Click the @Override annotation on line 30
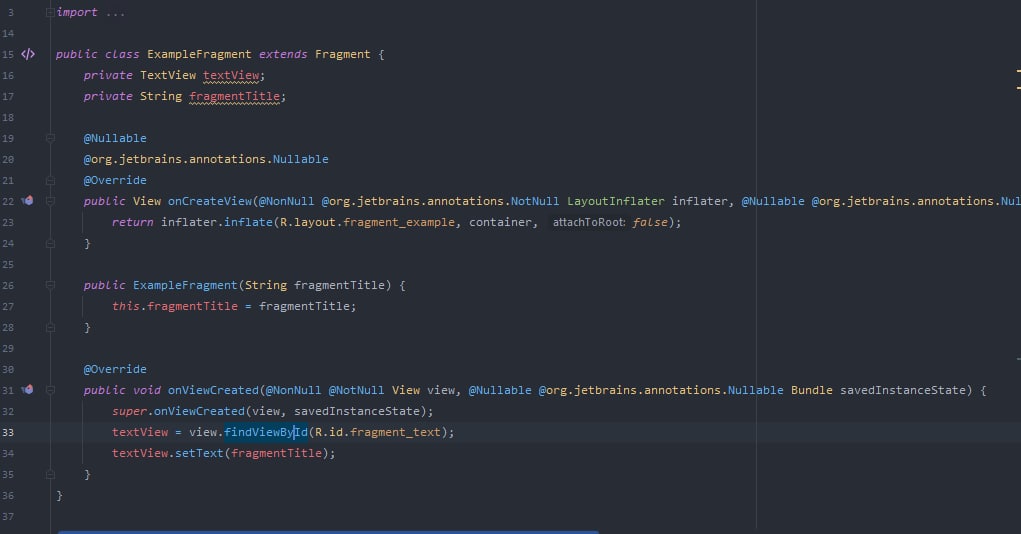Viewport: 1021px width, 534px height. point(115,369)
